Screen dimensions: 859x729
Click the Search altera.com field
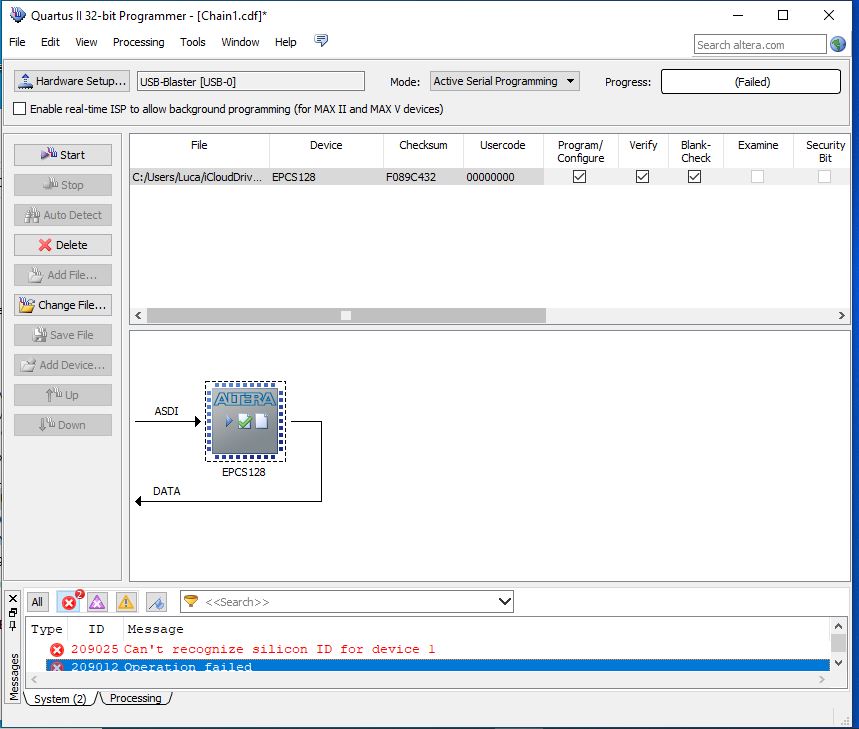(760, 44)
